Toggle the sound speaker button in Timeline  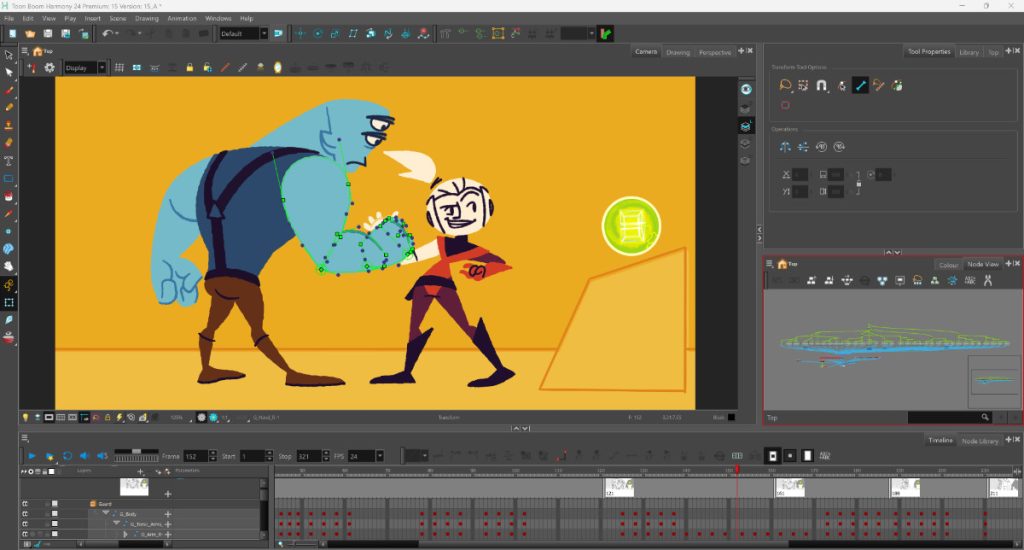[x=84, y=456]
